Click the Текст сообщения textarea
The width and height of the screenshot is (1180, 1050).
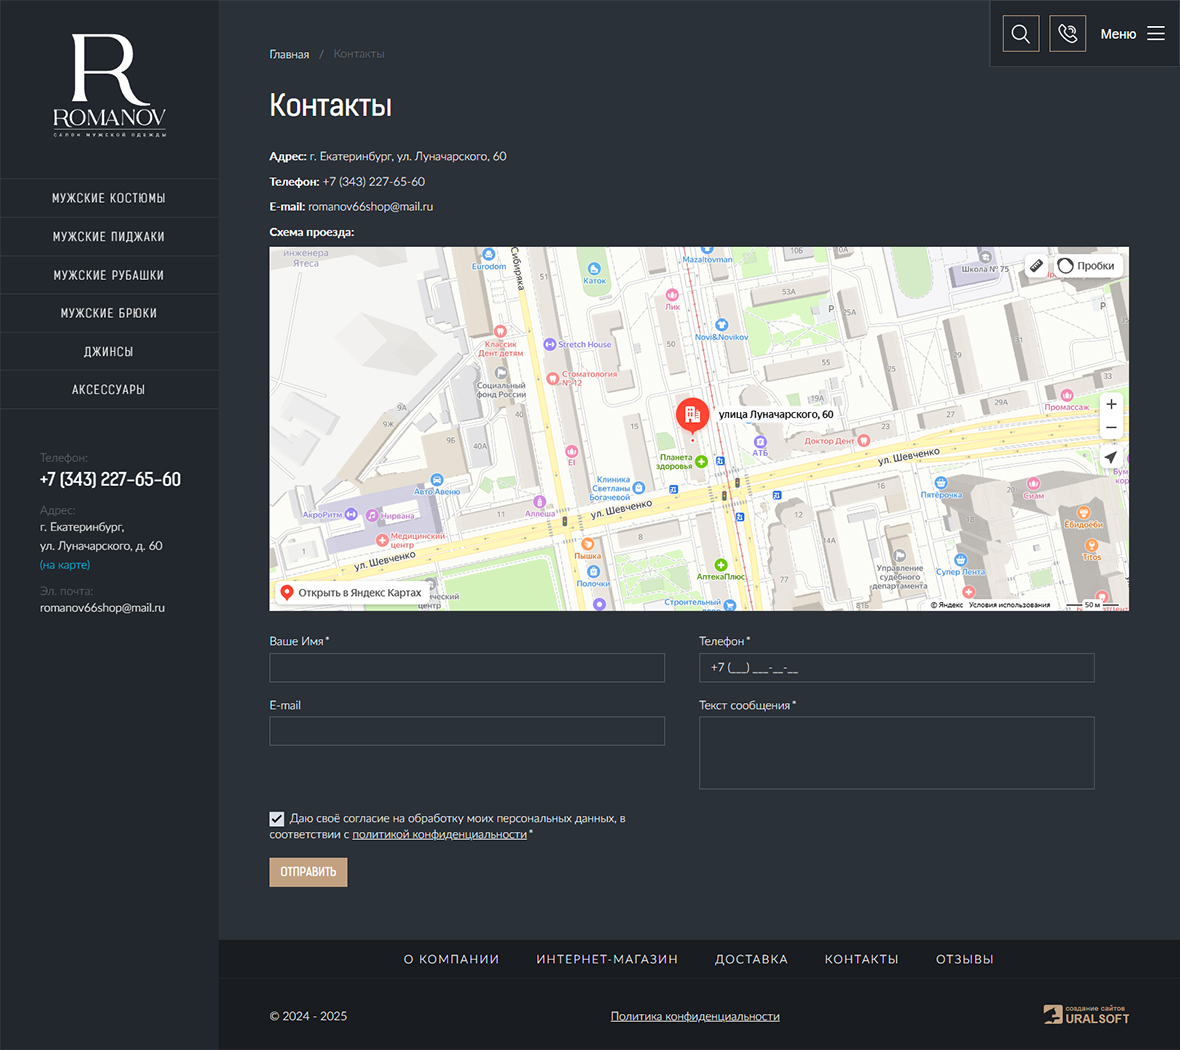pos(896,753)
